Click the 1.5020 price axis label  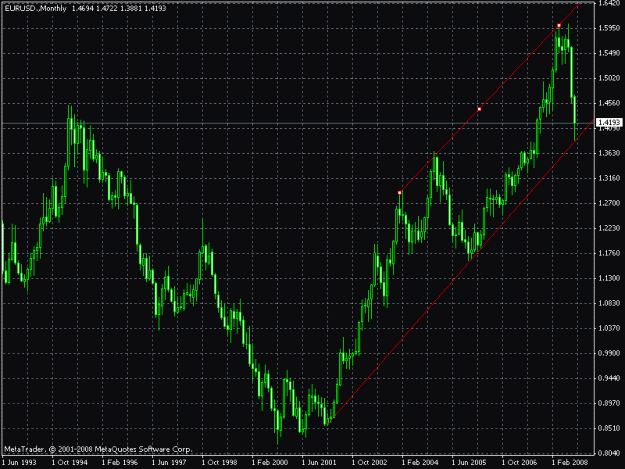(x=609, y=78)
